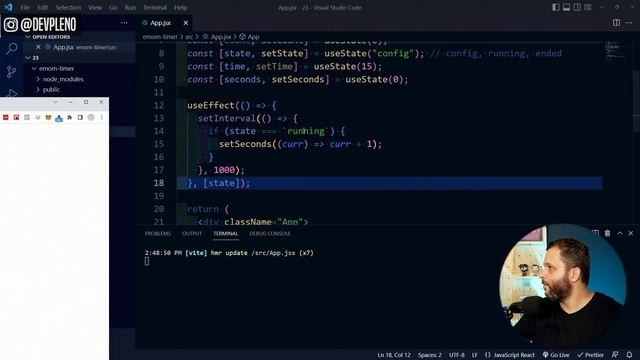640x360 pixels.
Task: Kill the terminal with the trash icon
Action: (x=607, y=233)
